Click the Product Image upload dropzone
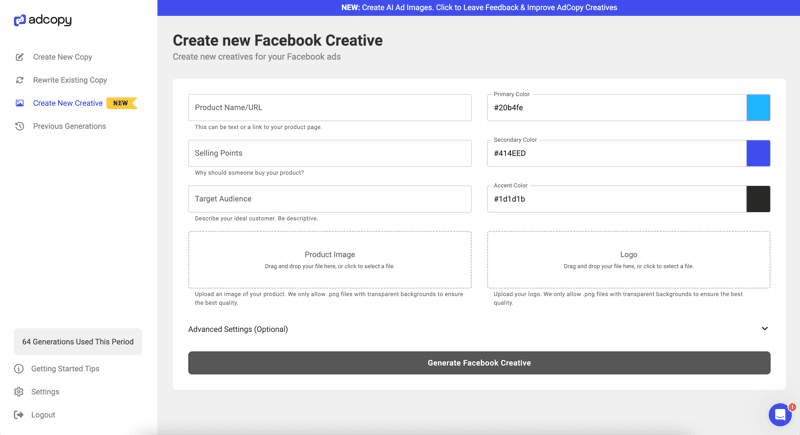Image resolution: width=800 pixels, height=435 pixels. (330, 260)
